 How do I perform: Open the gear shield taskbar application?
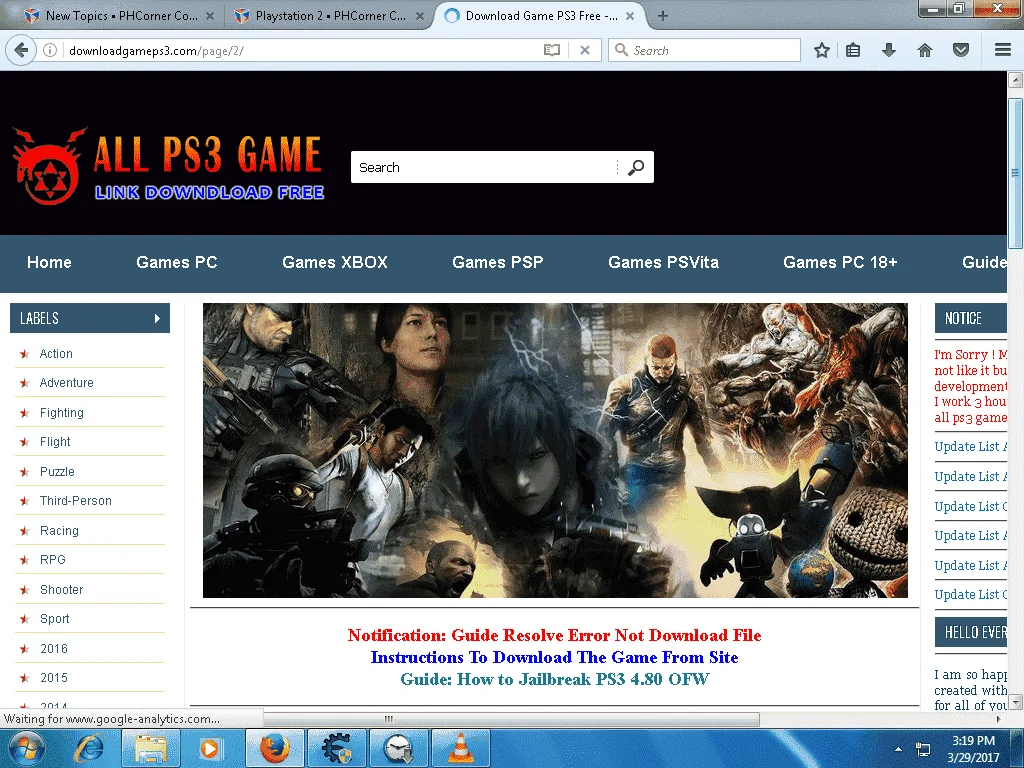point(336,748)
